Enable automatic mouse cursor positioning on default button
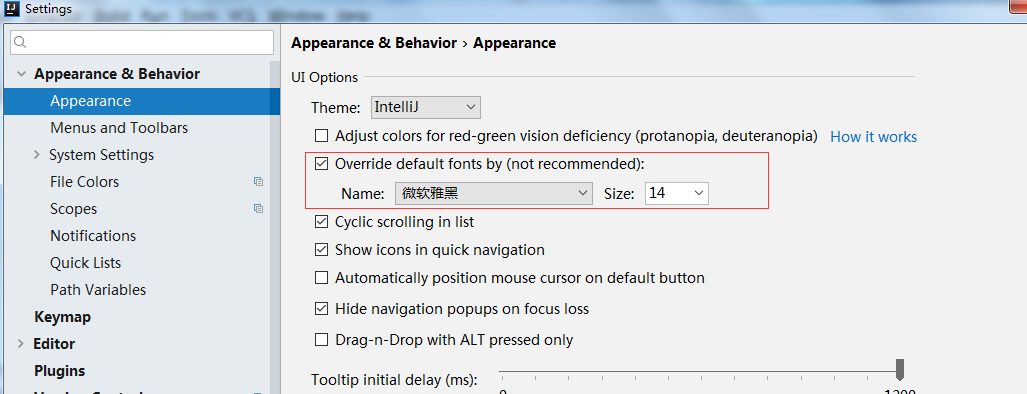The height and width of the screenshot is (394, 1027). (x=322, y=278)
